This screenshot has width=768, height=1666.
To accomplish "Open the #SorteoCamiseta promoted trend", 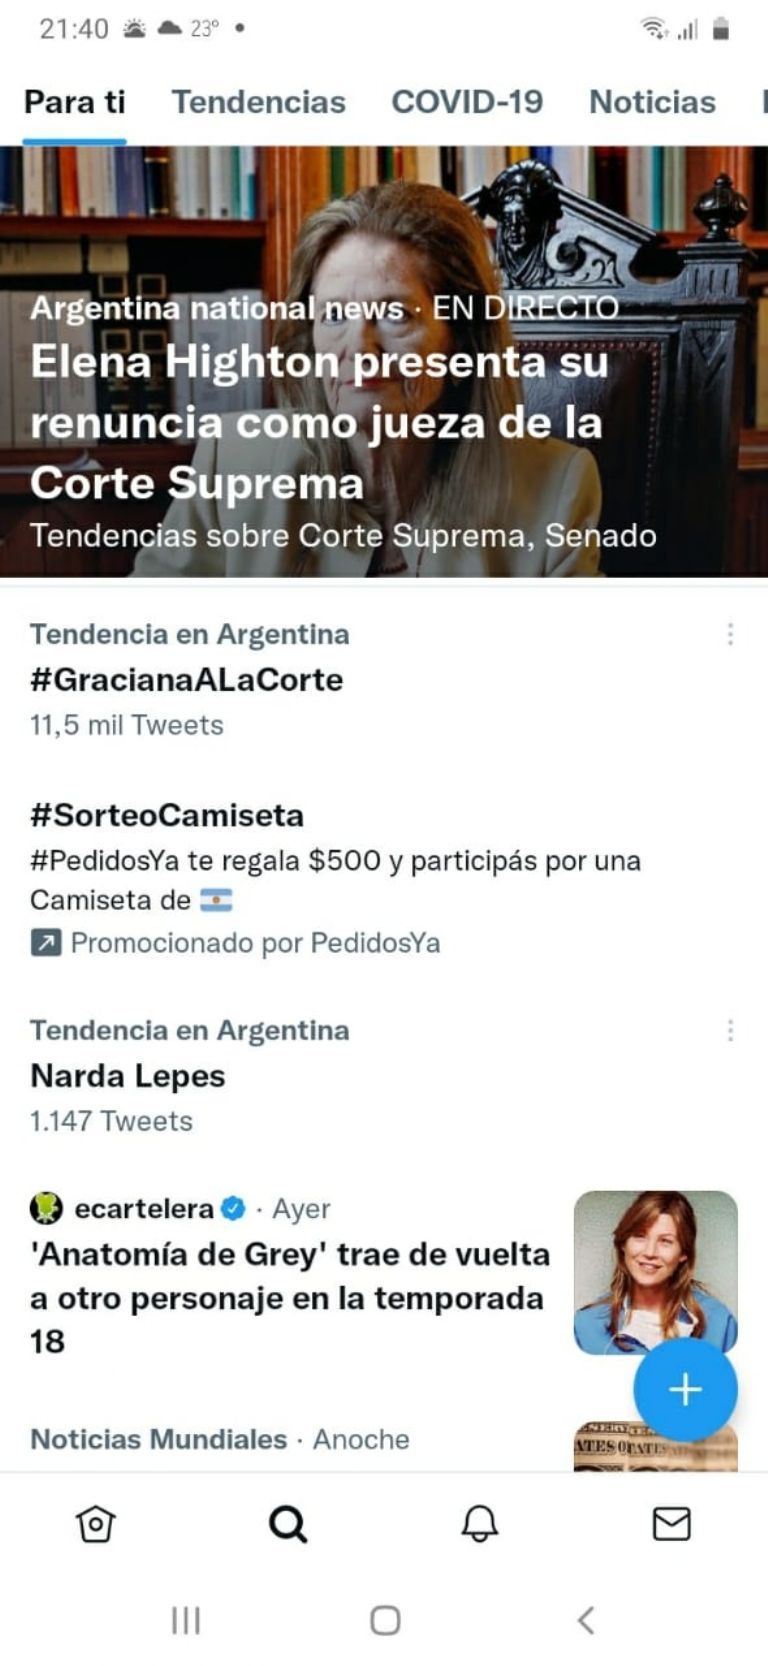I will click(167, 816).
